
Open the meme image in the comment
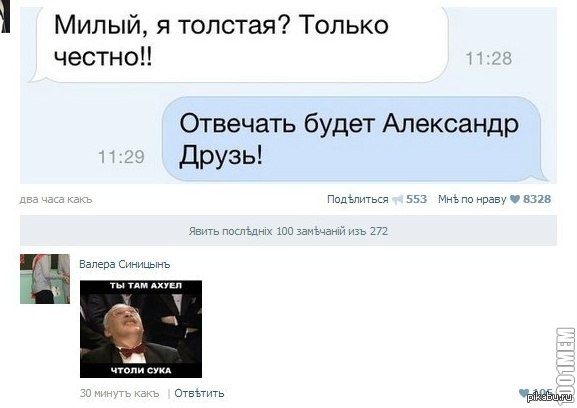click(x=141, y=329)
